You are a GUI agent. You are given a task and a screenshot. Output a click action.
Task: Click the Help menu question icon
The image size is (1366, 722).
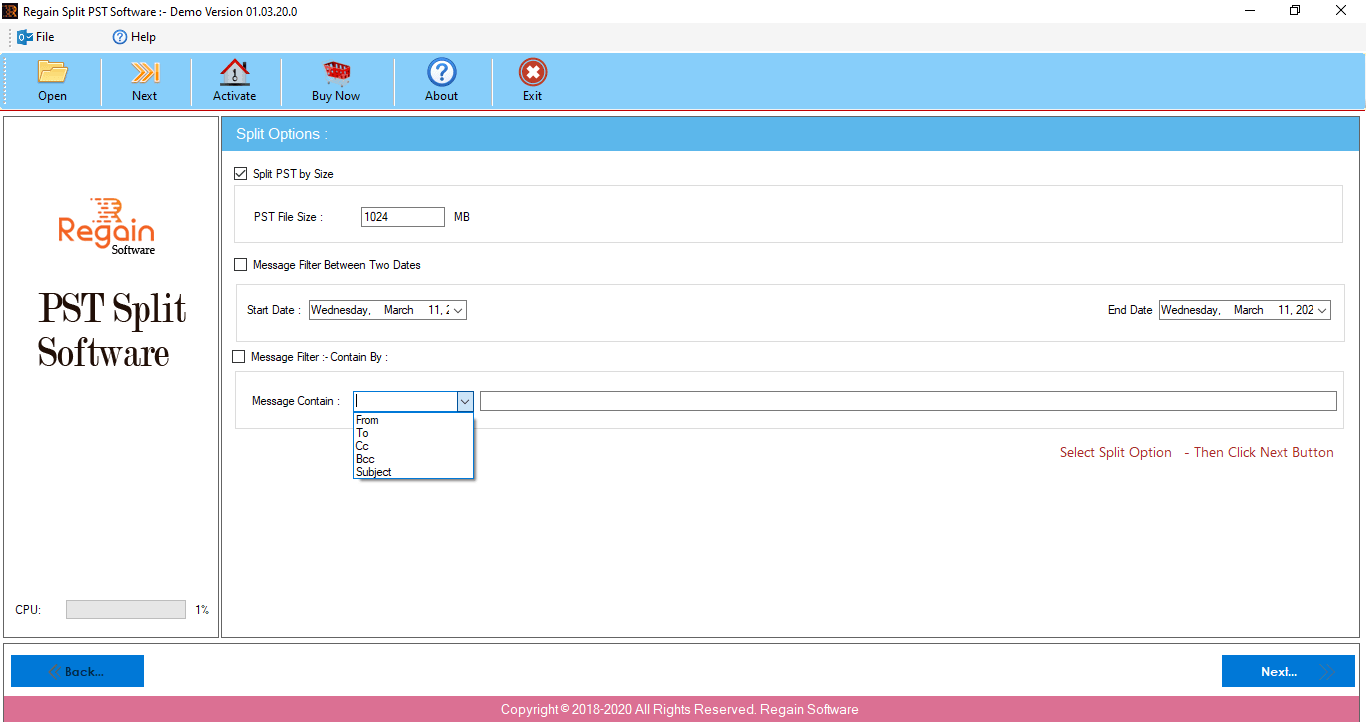tap(120, 37)
